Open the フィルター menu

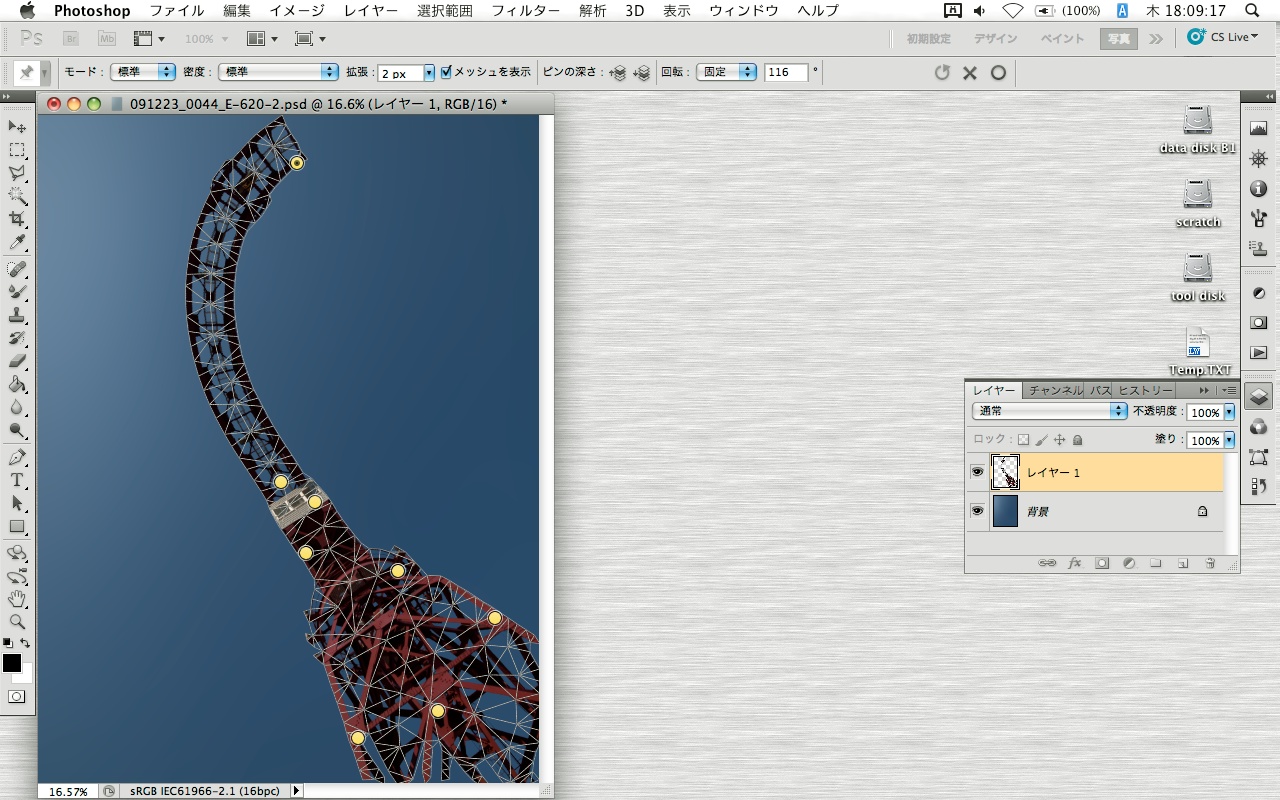coord(526,11)
